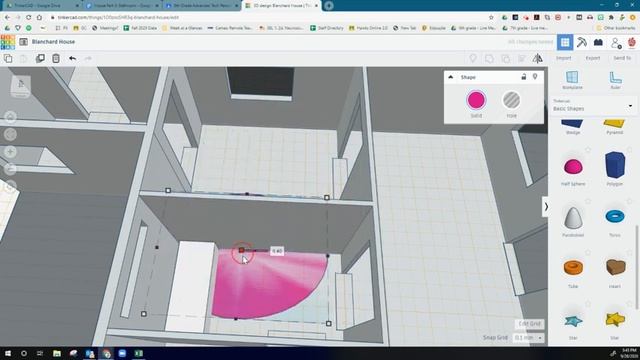Select the Ruler tool
Screen dimensions: 640x360
pyautogui.click(x=615, y=80)
